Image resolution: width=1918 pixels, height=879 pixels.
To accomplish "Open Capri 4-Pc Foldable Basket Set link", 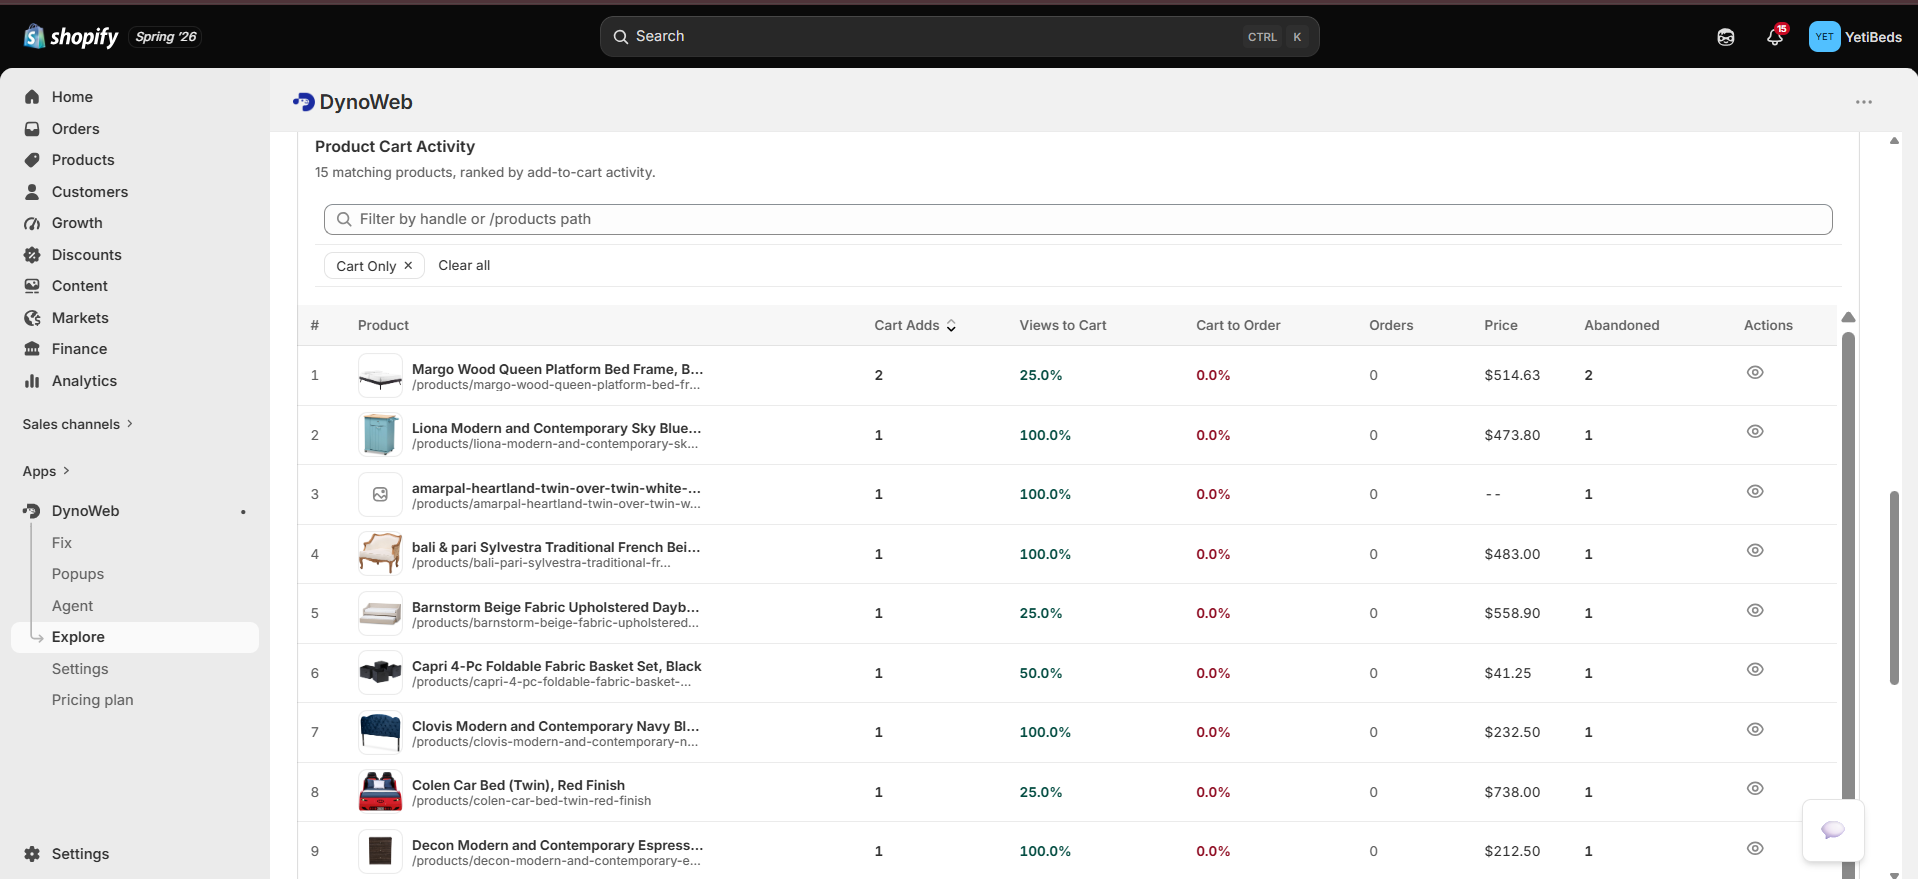I will [556, 666].
